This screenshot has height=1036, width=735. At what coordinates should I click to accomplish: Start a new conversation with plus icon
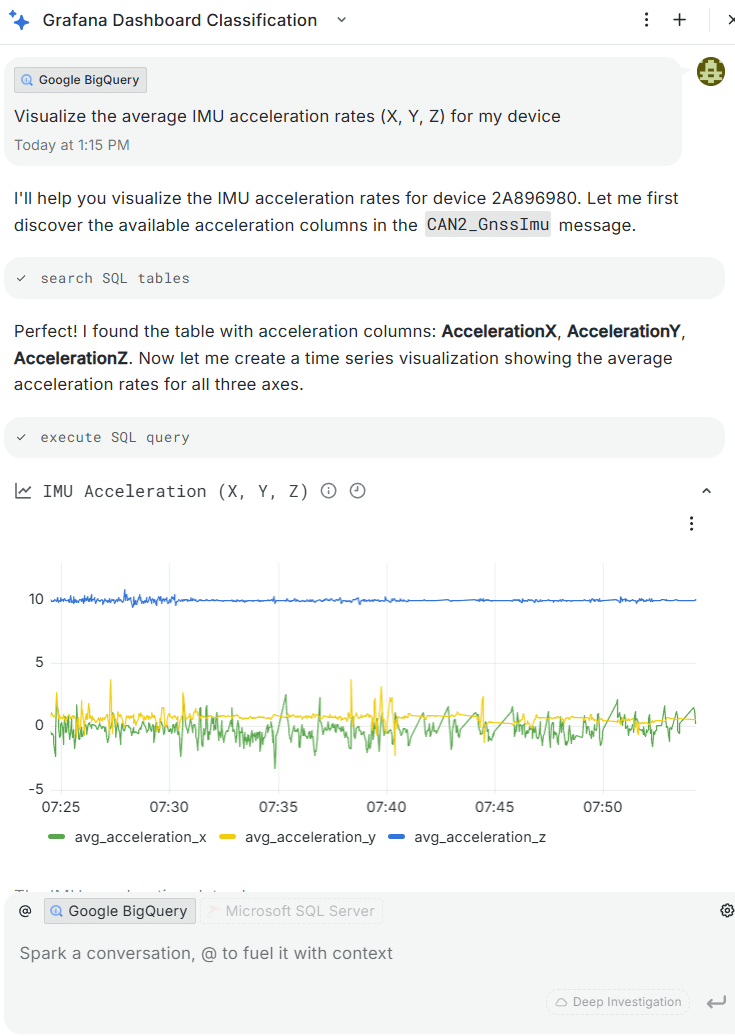pyautogui.click(x=680, y=20)
